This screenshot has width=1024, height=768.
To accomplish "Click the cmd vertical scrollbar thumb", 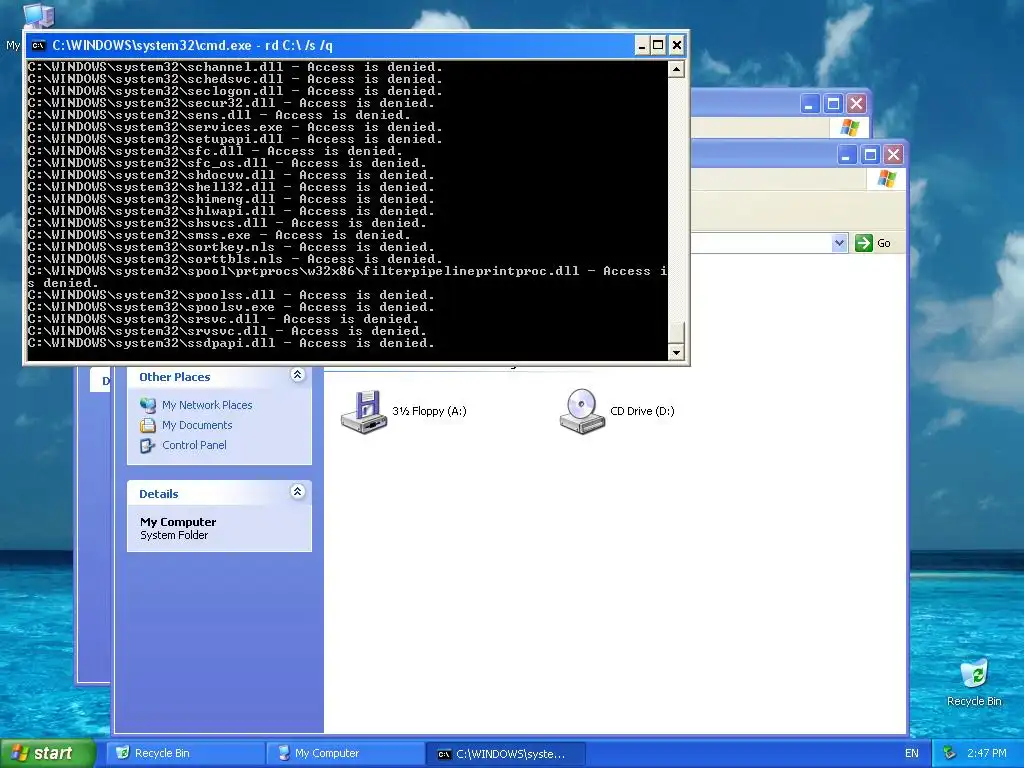I will point(676,332).
